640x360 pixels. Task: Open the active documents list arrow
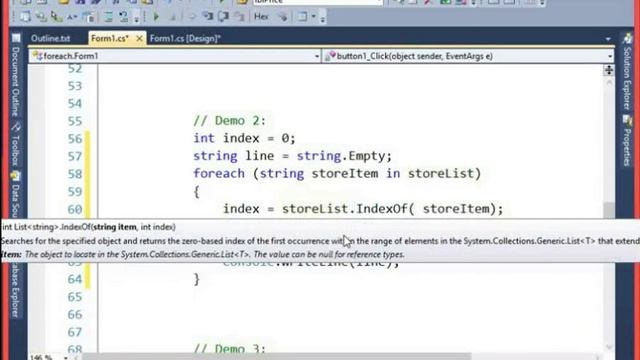[608, 39]
